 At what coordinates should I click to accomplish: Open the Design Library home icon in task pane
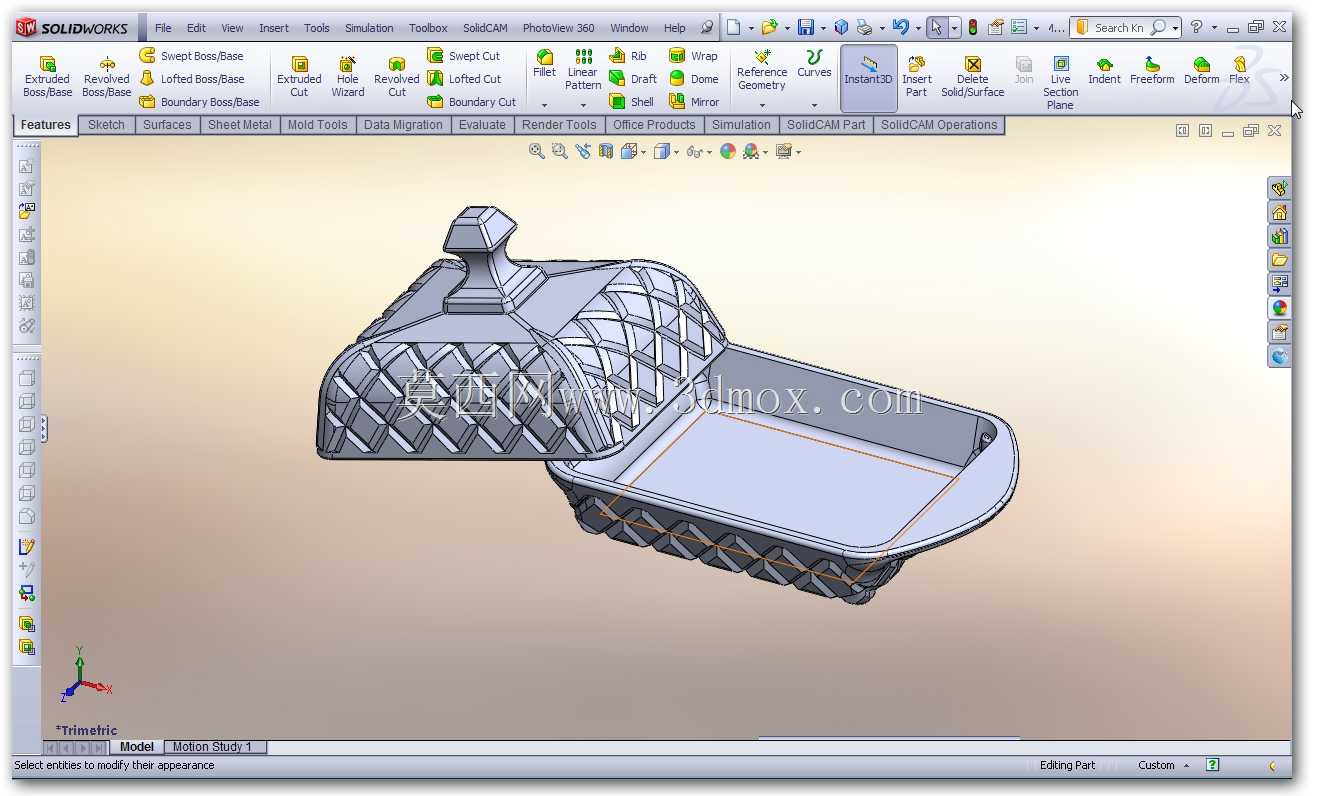click(x=1279, y=212)
